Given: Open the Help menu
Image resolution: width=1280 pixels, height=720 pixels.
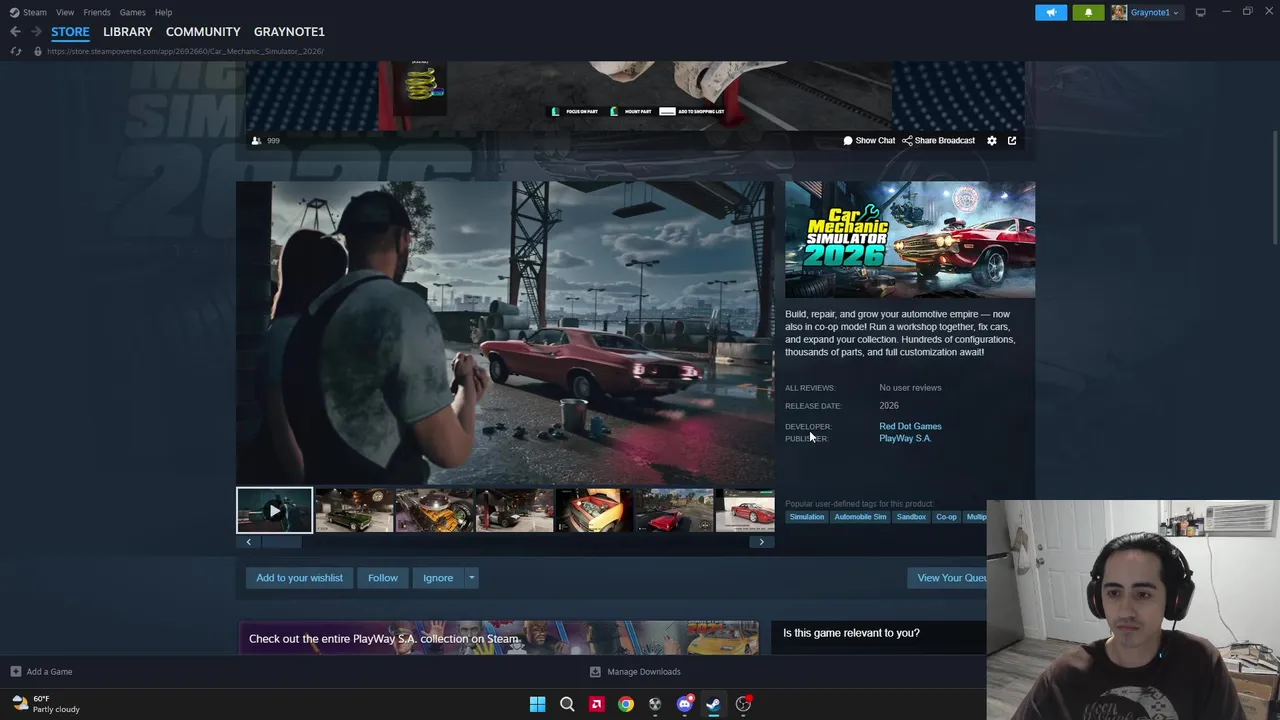Looking at the screenshot, I should [163, 12].
